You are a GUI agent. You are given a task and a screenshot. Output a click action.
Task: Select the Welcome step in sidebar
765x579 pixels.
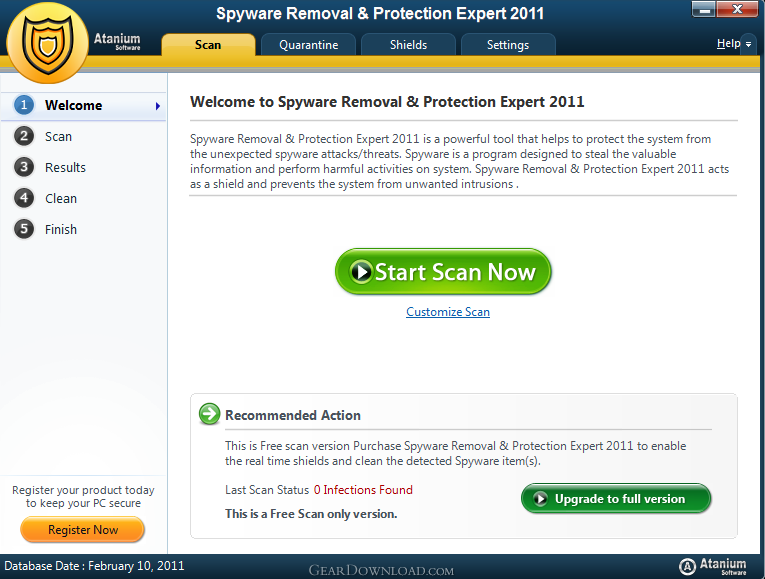pyautogui.click(x=83, y=105)
